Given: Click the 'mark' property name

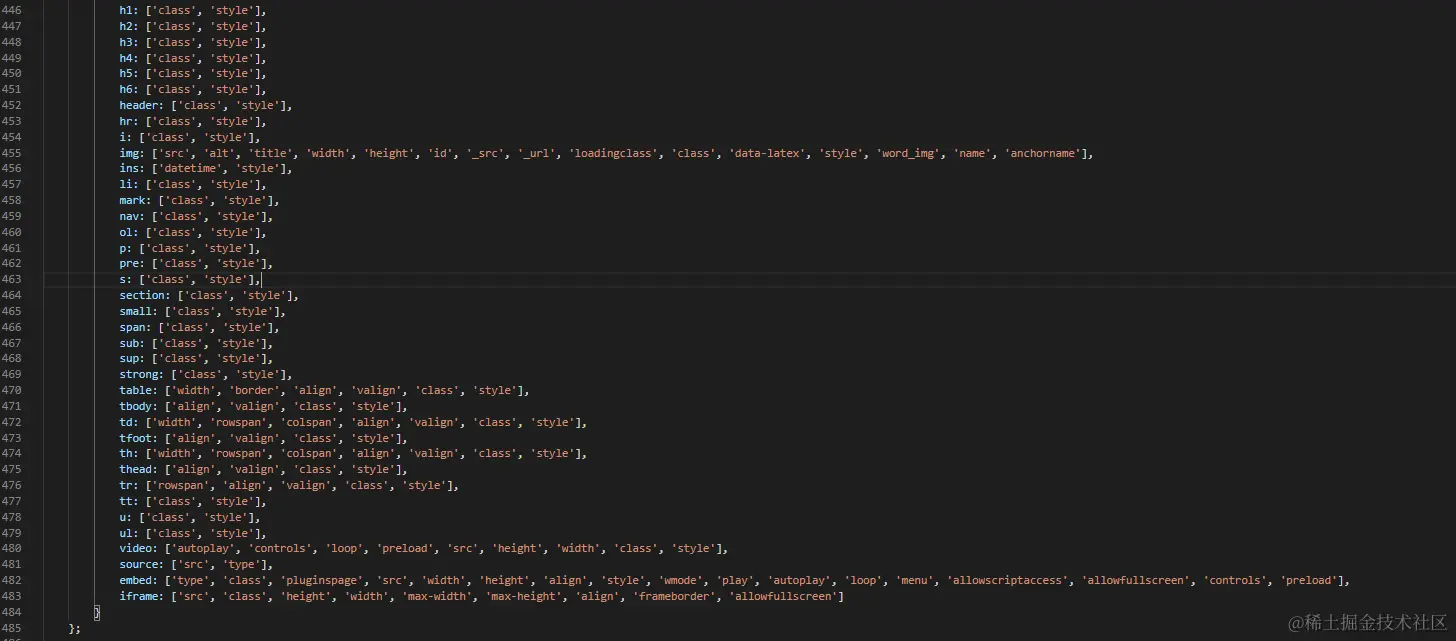Looking at the screenshot, I should click(x=132, y=201).
